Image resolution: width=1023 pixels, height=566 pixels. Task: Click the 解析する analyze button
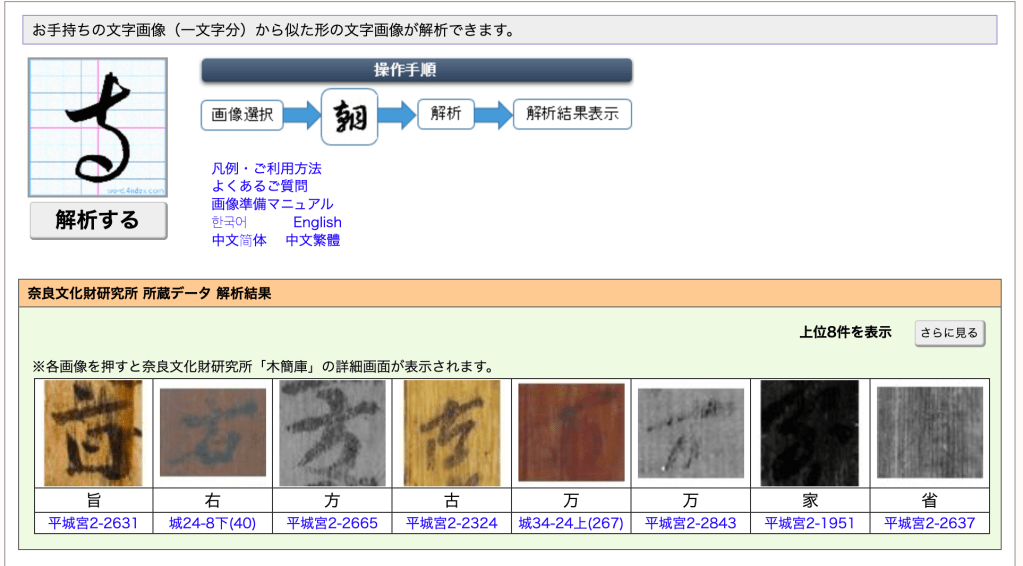point(98,220)
